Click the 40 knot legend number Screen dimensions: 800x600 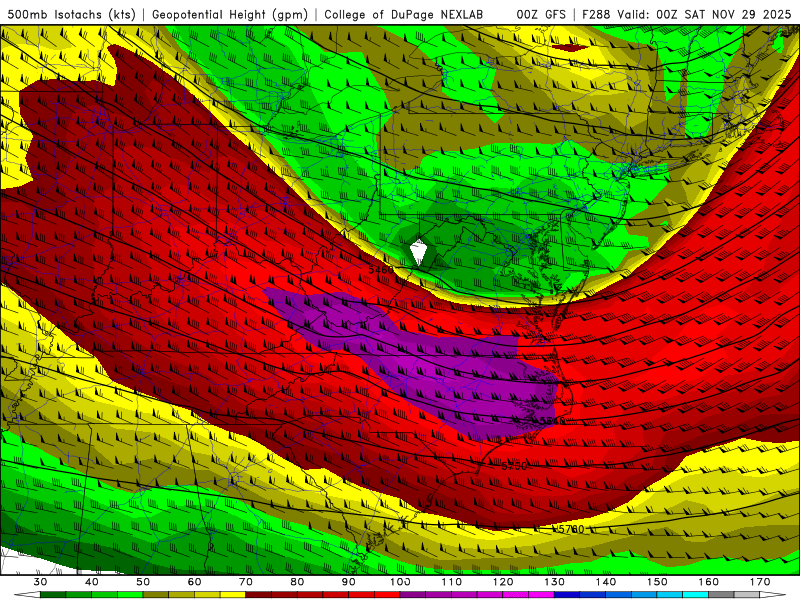coord(92,582)
